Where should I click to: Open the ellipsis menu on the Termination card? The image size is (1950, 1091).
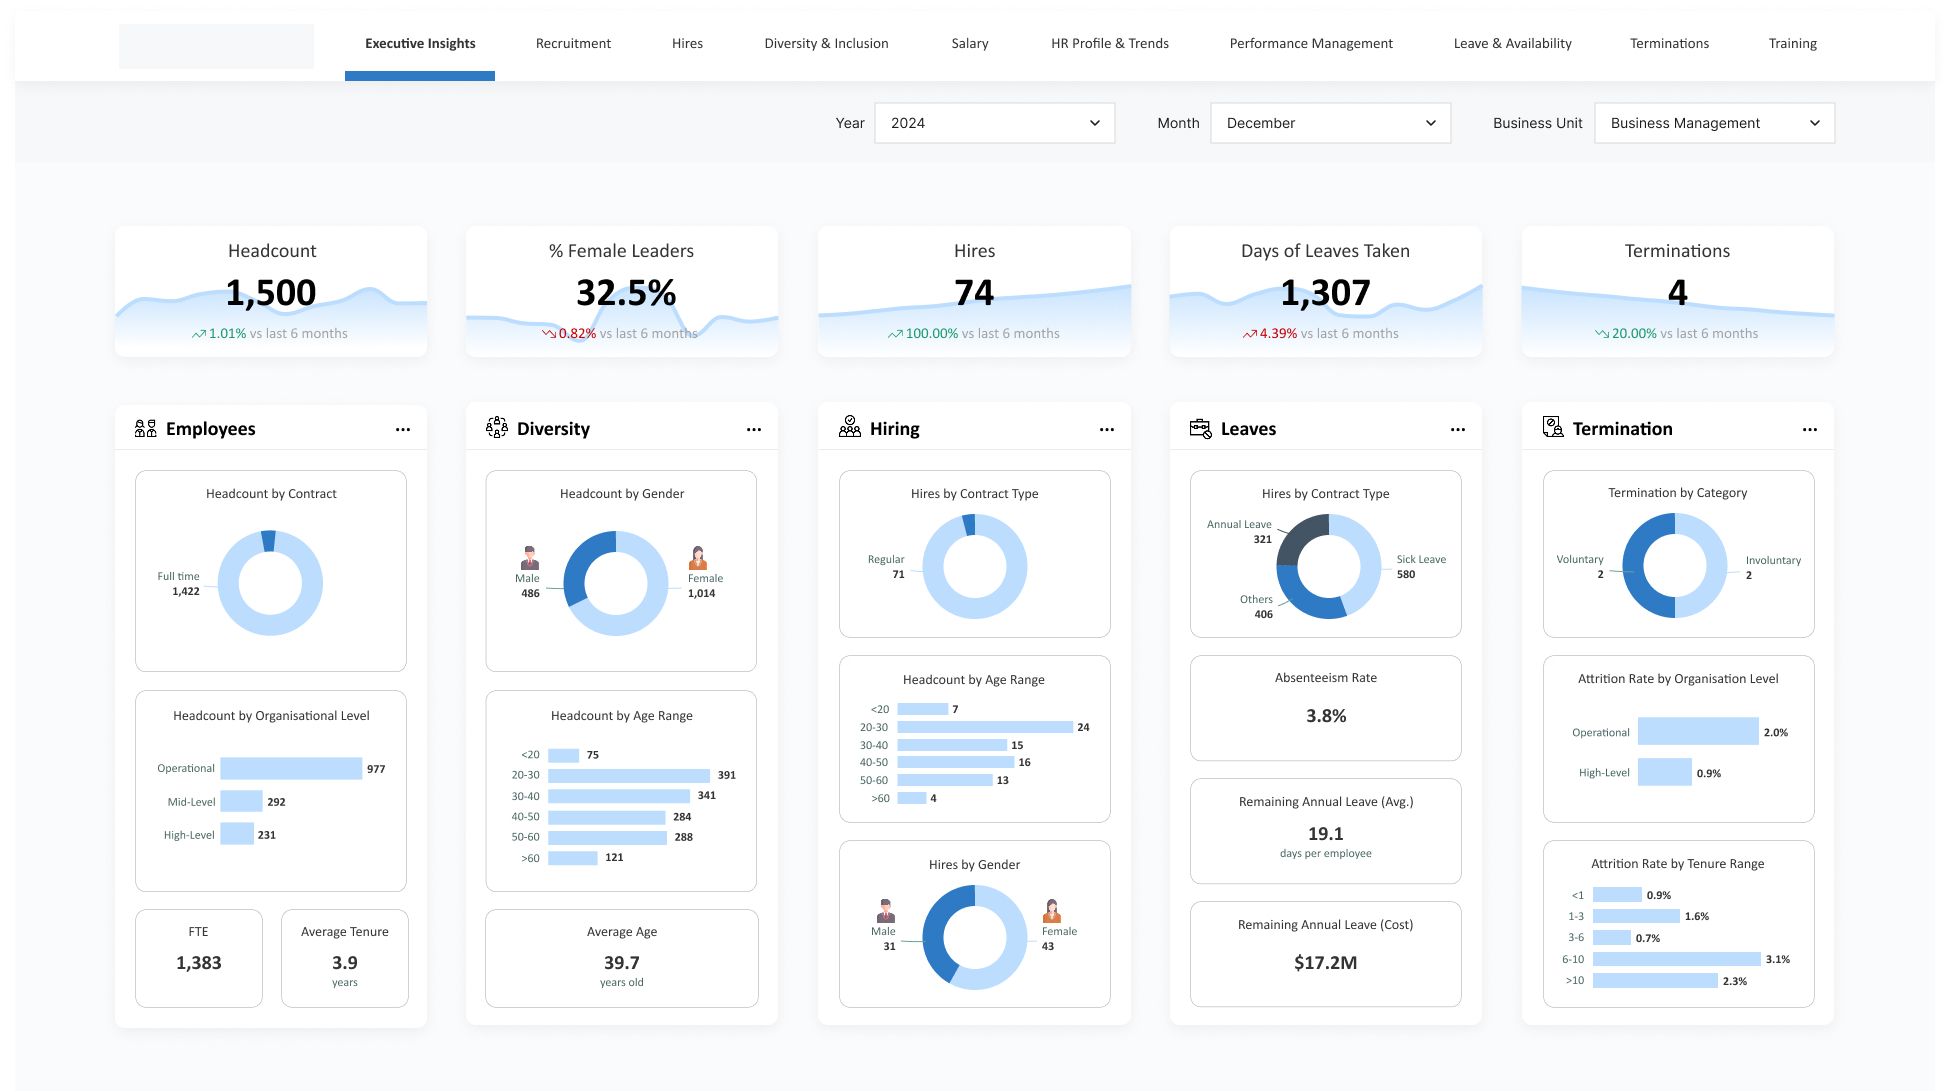point(1810,429)
